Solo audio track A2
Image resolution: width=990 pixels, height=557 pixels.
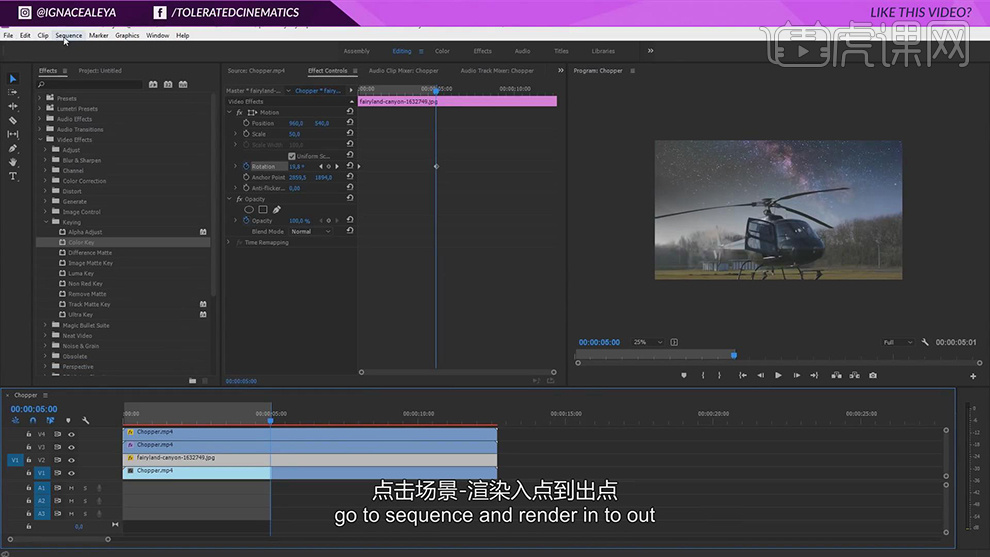(x=85, y=501)
